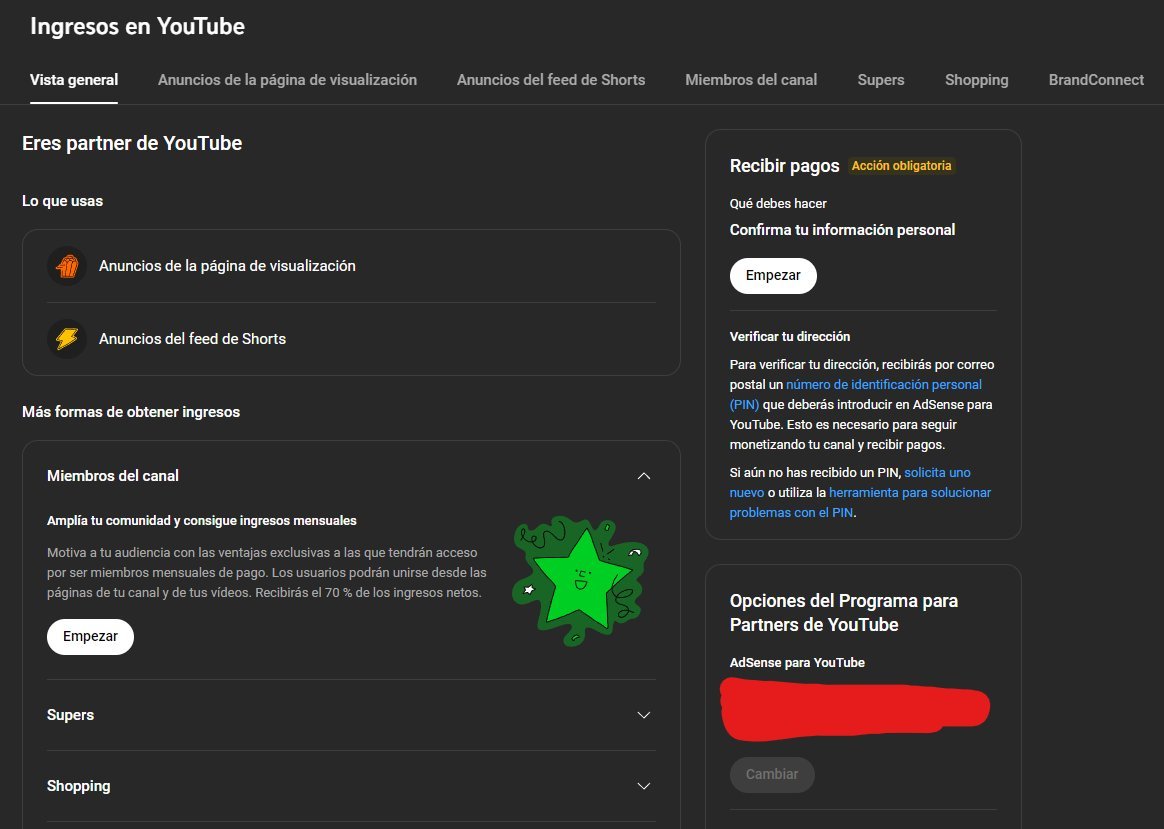Click the Ingresos en YouTube page title
This screenshot has width=1164, height=829.
[x=137, y=26]
